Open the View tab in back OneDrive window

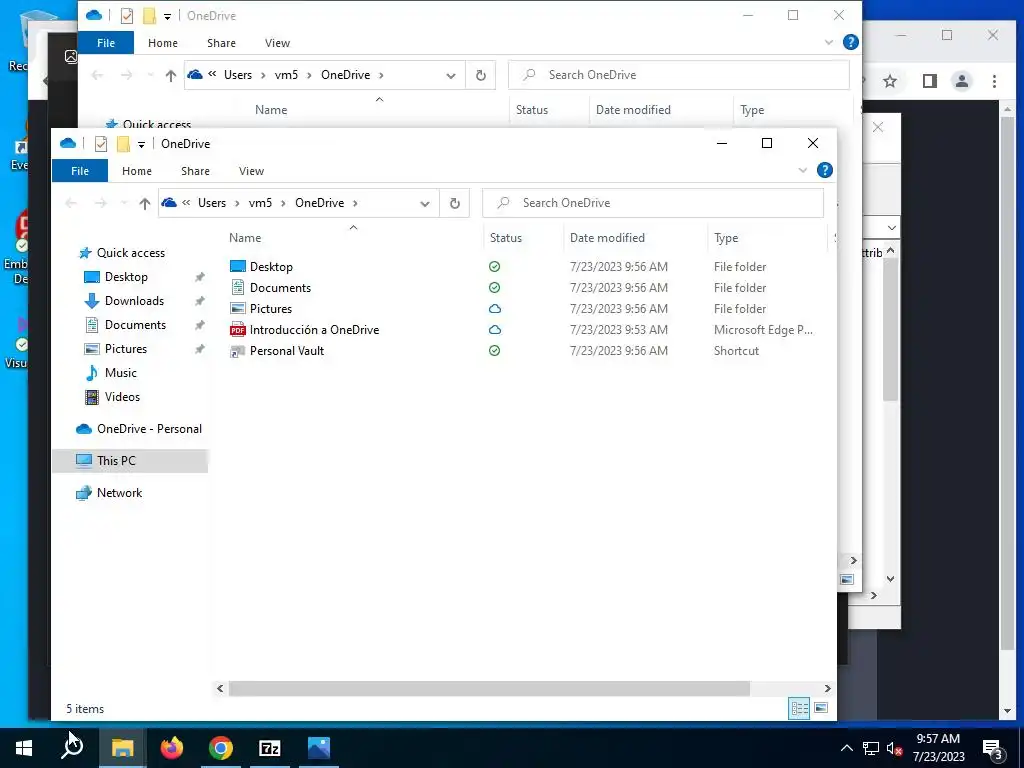[x=278, y=43]
